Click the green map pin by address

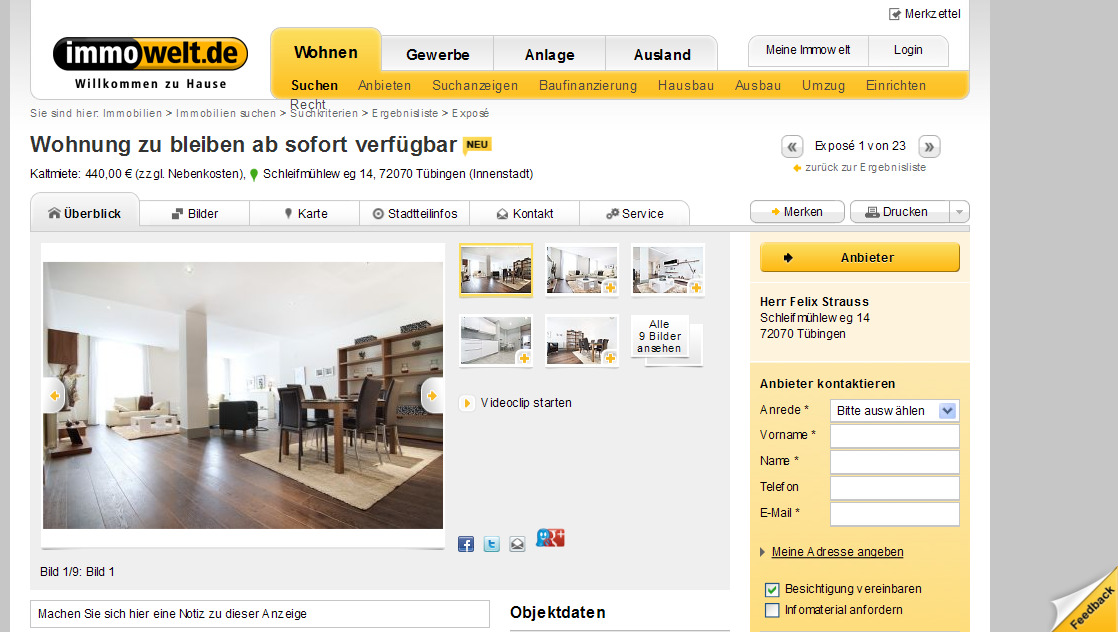(x=254, y=174)
